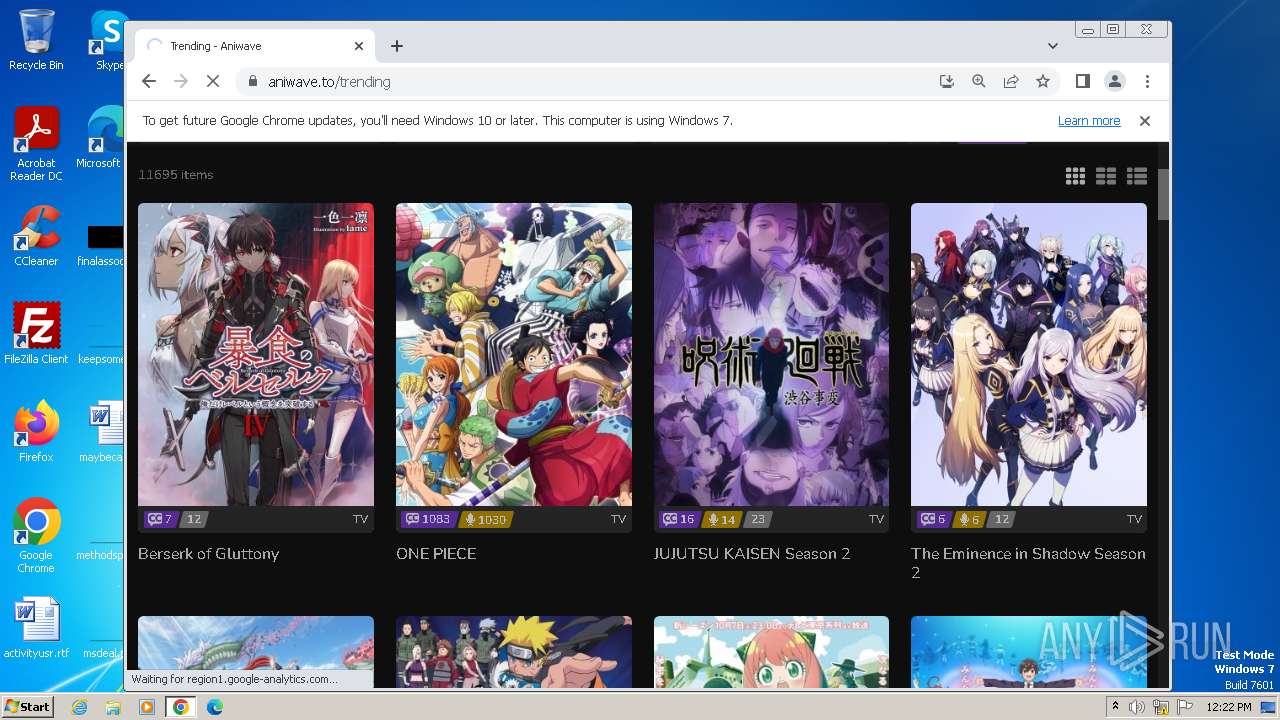Image resolution: width=1280 pixels, height=720 pixels.
Task: Share this page icon
Action: (x=1011, y=81)
